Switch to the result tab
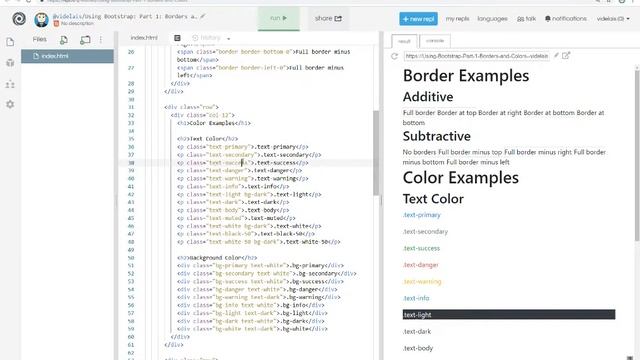Image resolution: width=640 pixels, height=360 pixels. [404, 41]
